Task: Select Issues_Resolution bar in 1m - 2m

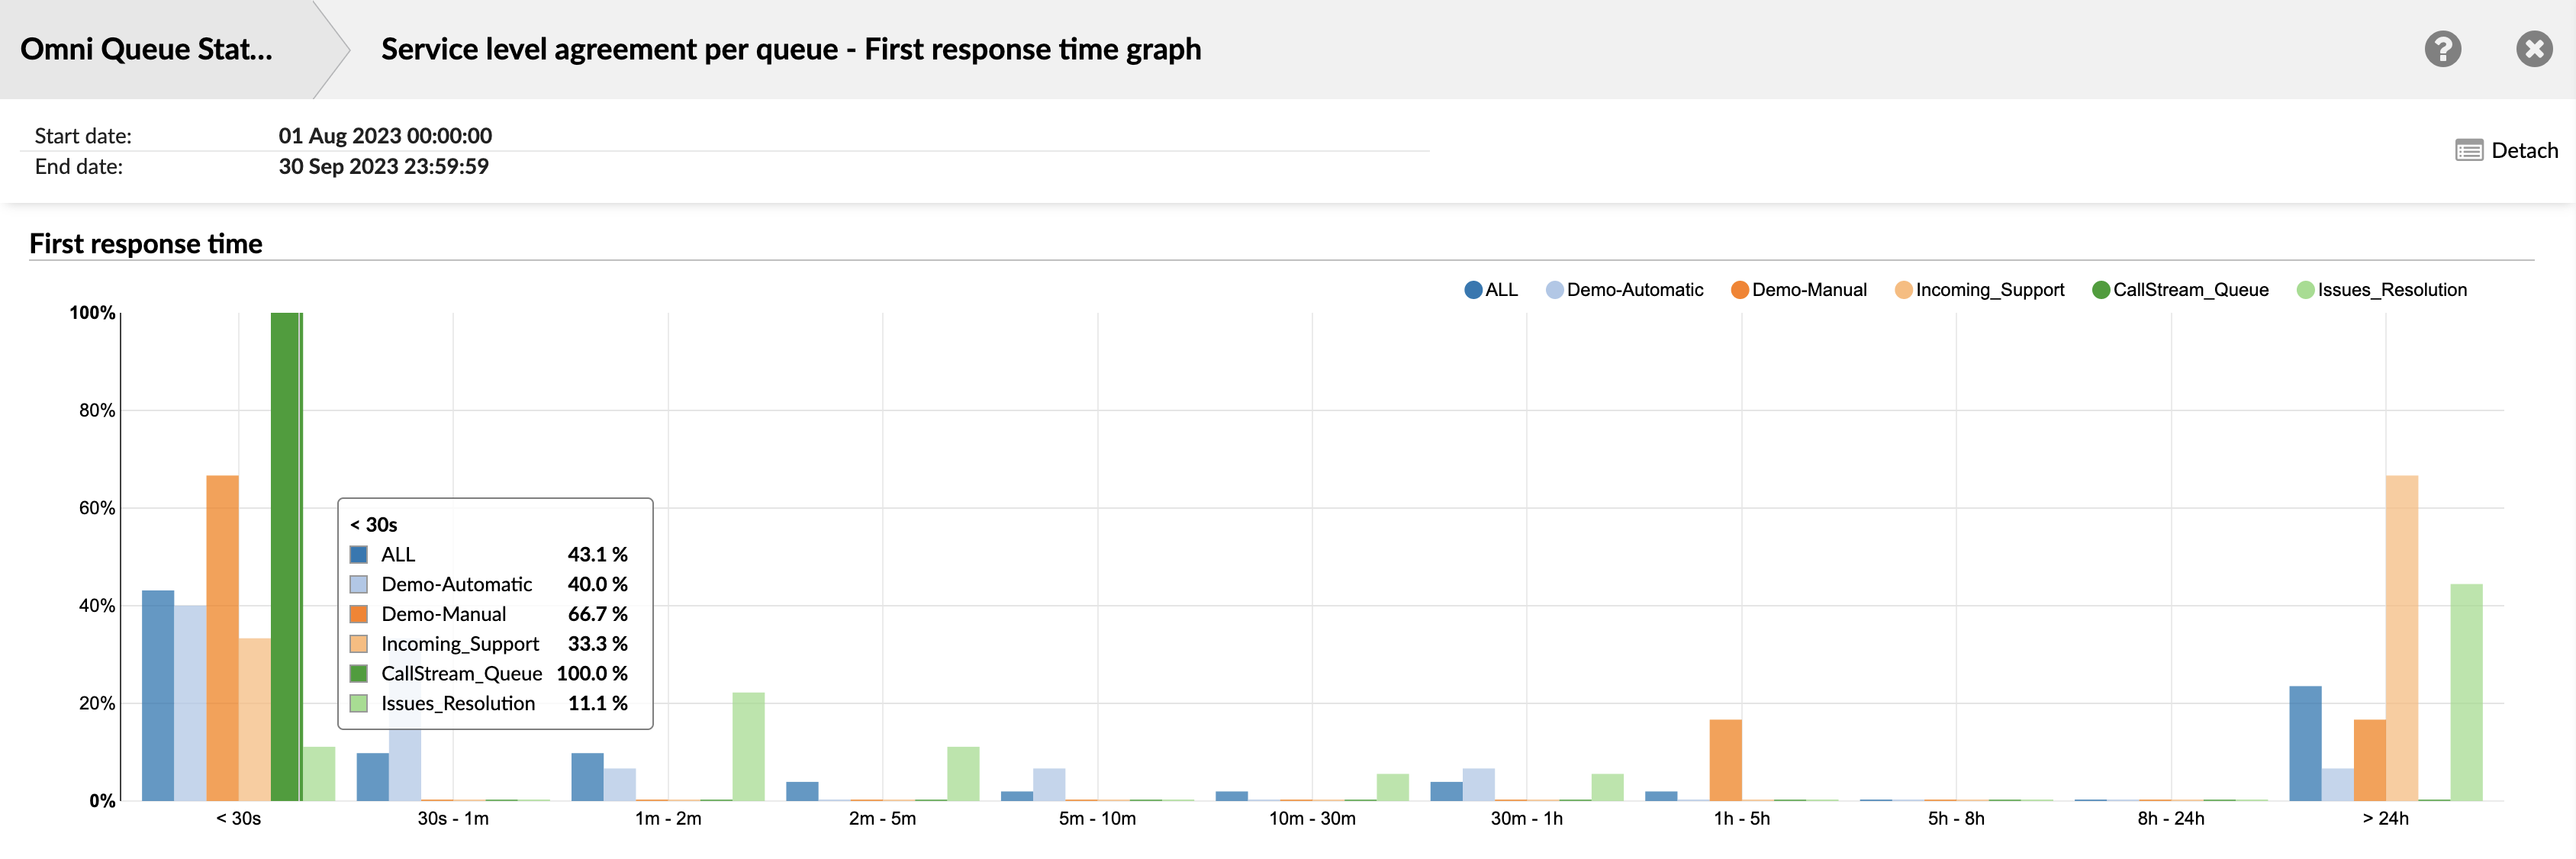Action: (x=748, y=746)
